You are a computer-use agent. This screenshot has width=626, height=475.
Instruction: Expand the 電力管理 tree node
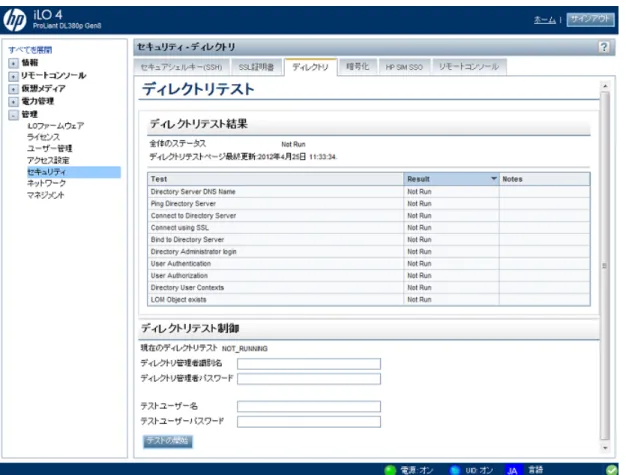click(13, 102)
